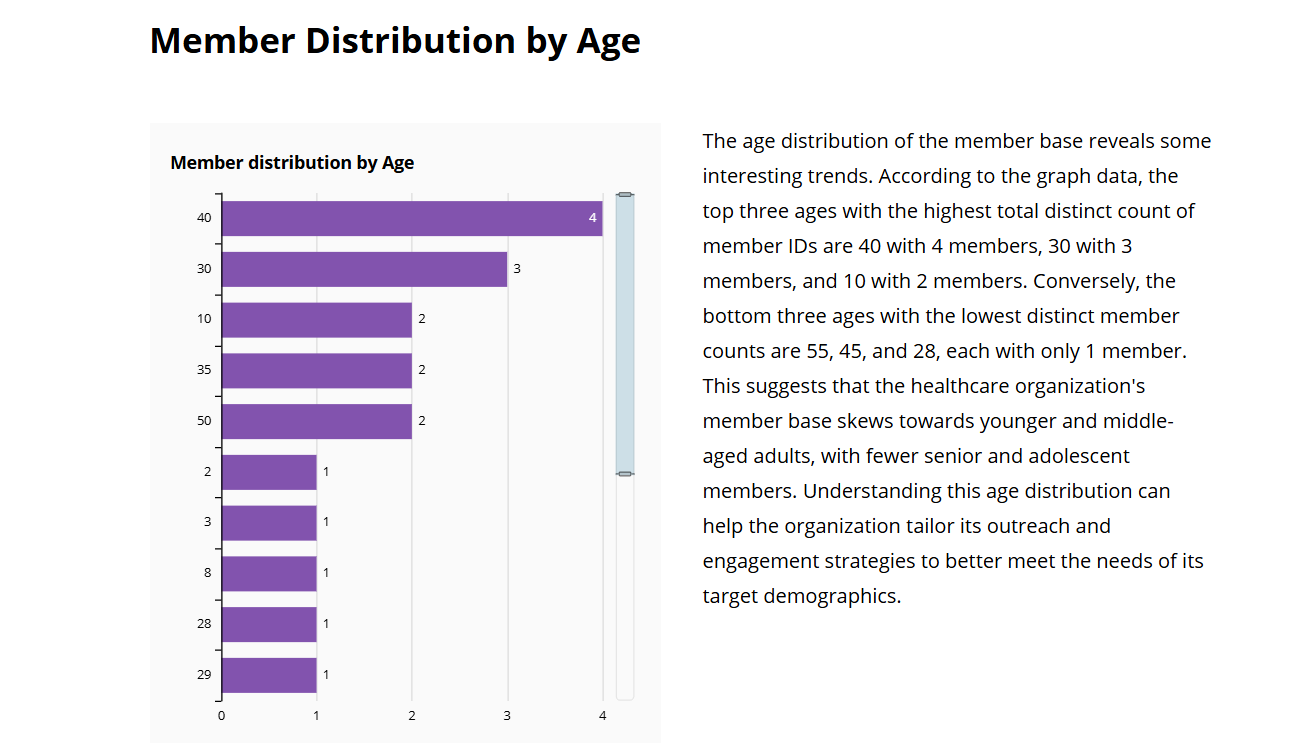Select the bar labeled age 28
The height and width of the screenshot is (743, 1314).
[268, 622]
